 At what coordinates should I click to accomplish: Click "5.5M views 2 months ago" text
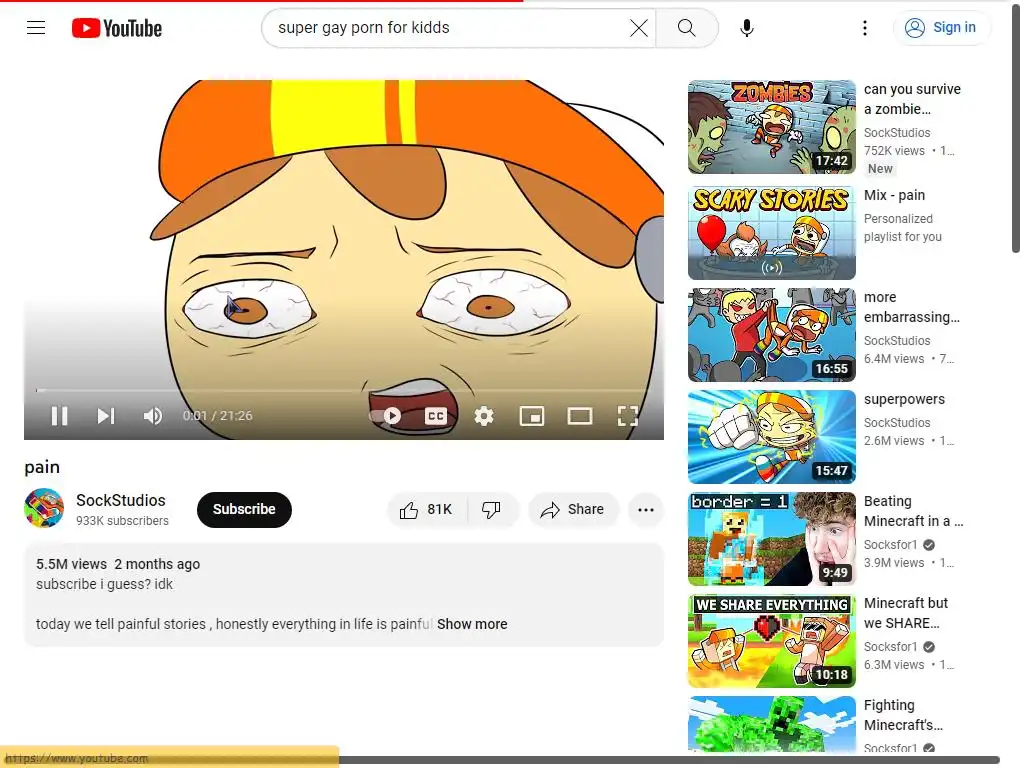(118, 564)
